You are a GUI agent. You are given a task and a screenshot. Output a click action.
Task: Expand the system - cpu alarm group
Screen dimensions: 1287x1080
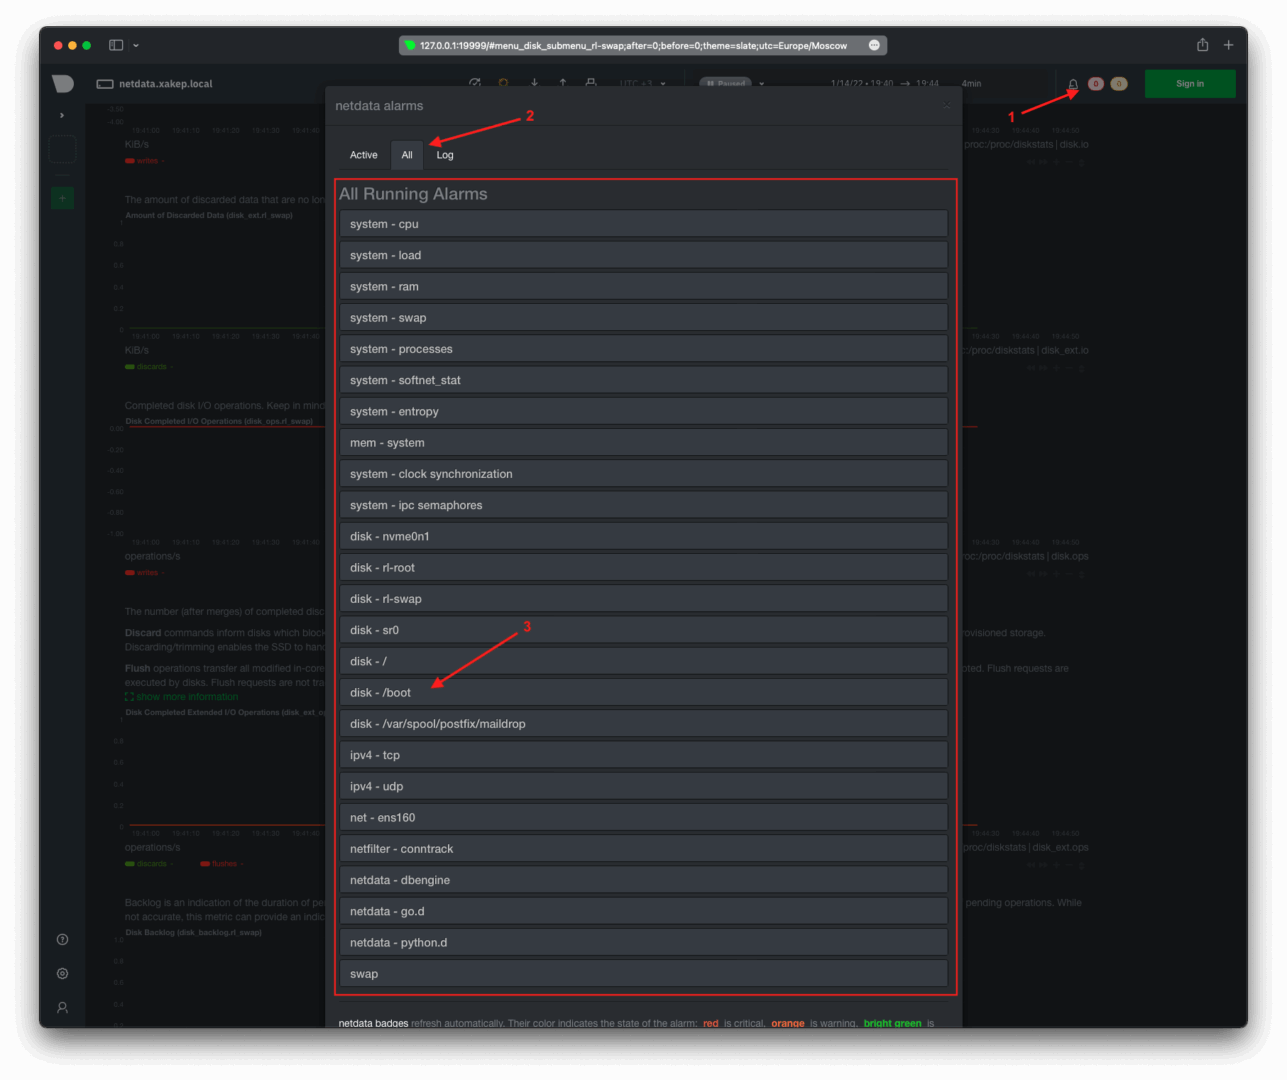pyautogui.click(x=643, y=224)
